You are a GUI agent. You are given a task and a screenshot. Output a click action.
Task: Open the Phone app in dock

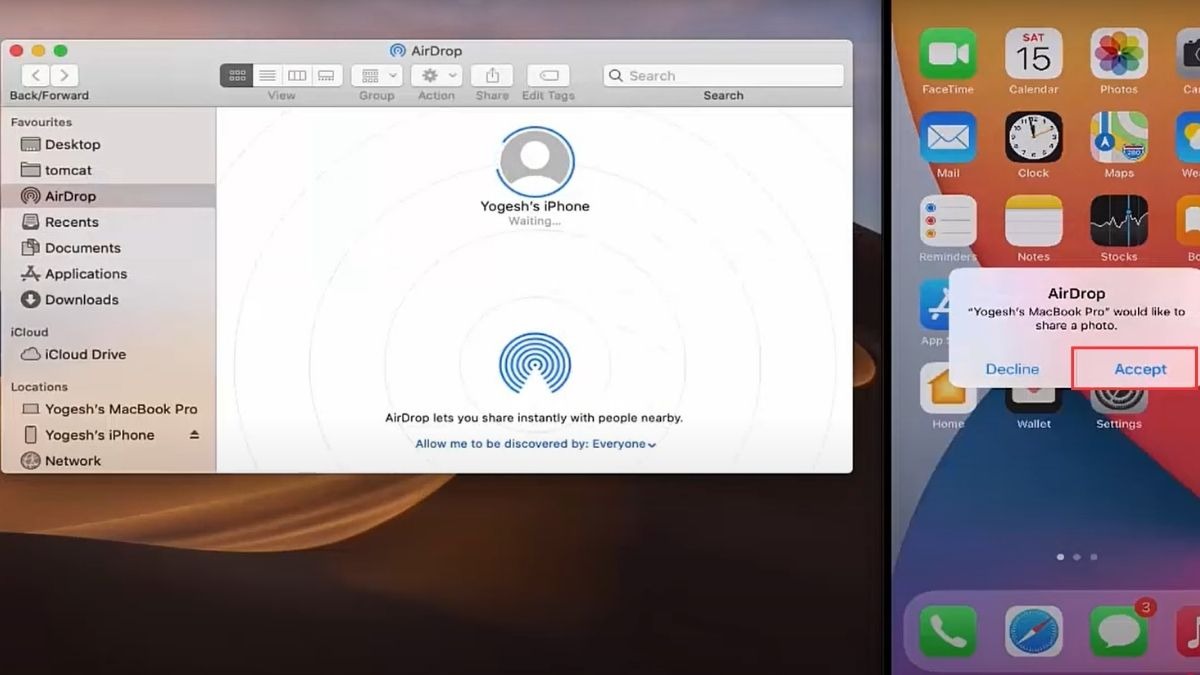[x=947, y=632]
